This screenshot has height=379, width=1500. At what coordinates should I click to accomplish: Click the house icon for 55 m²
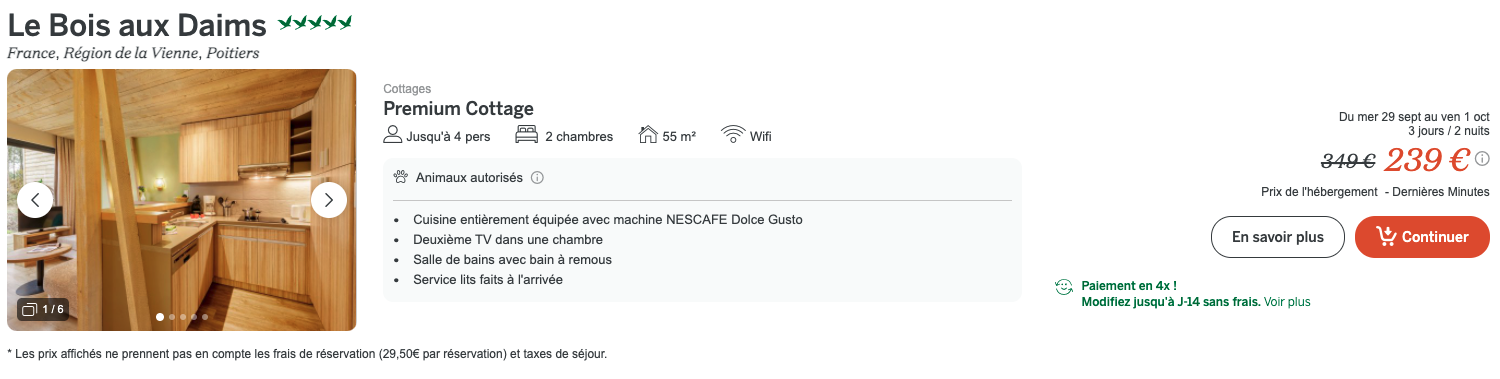click(648, 135)
